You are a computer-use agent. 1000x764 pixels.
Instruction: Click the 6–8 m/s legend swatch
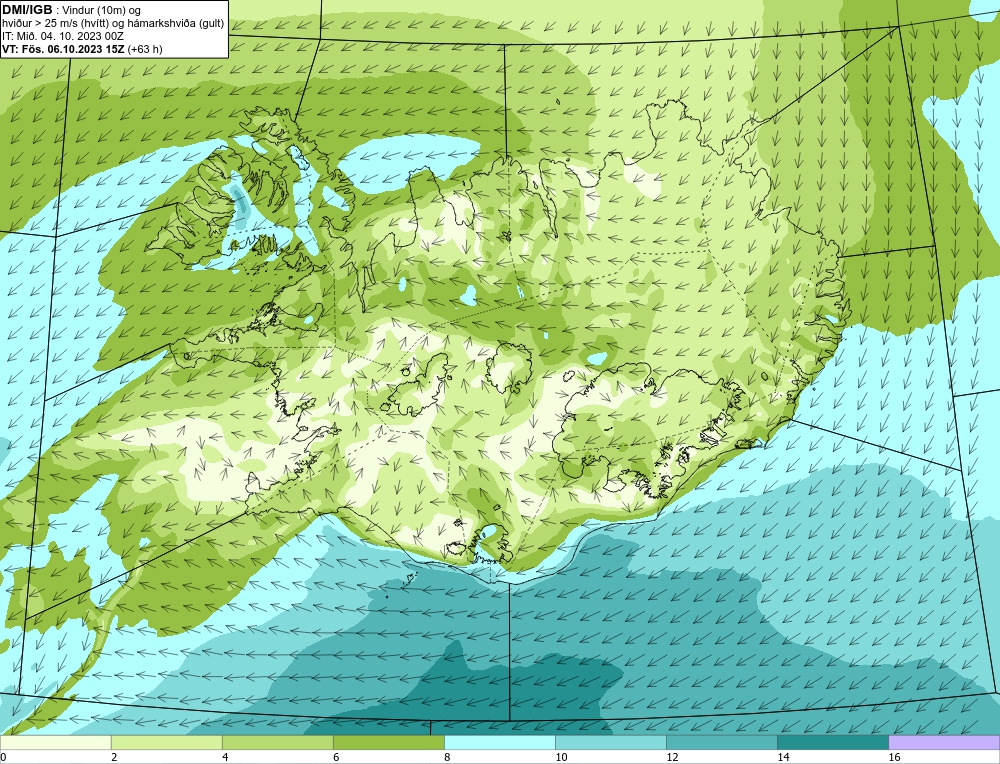coord(388,742)
